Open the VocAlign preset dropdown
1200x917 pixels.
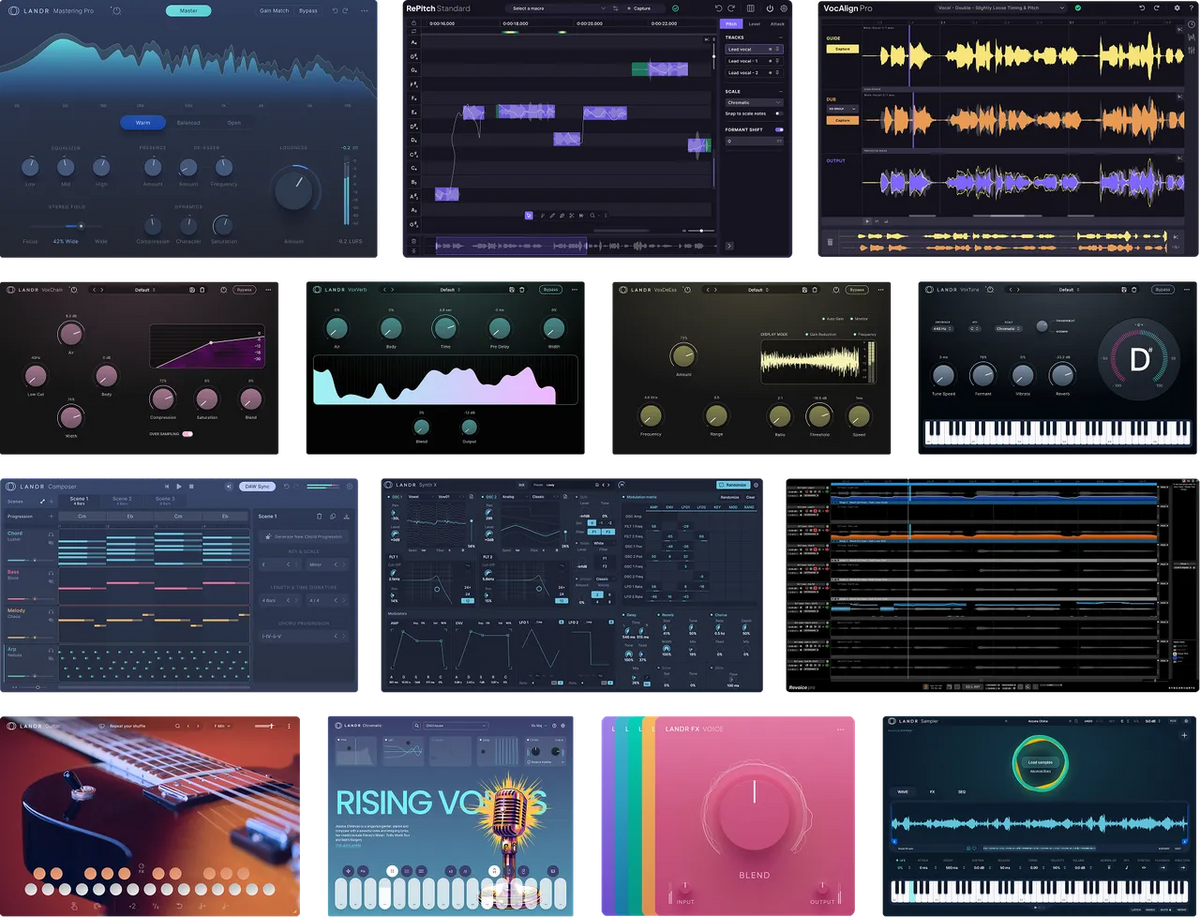[1000, 7]
